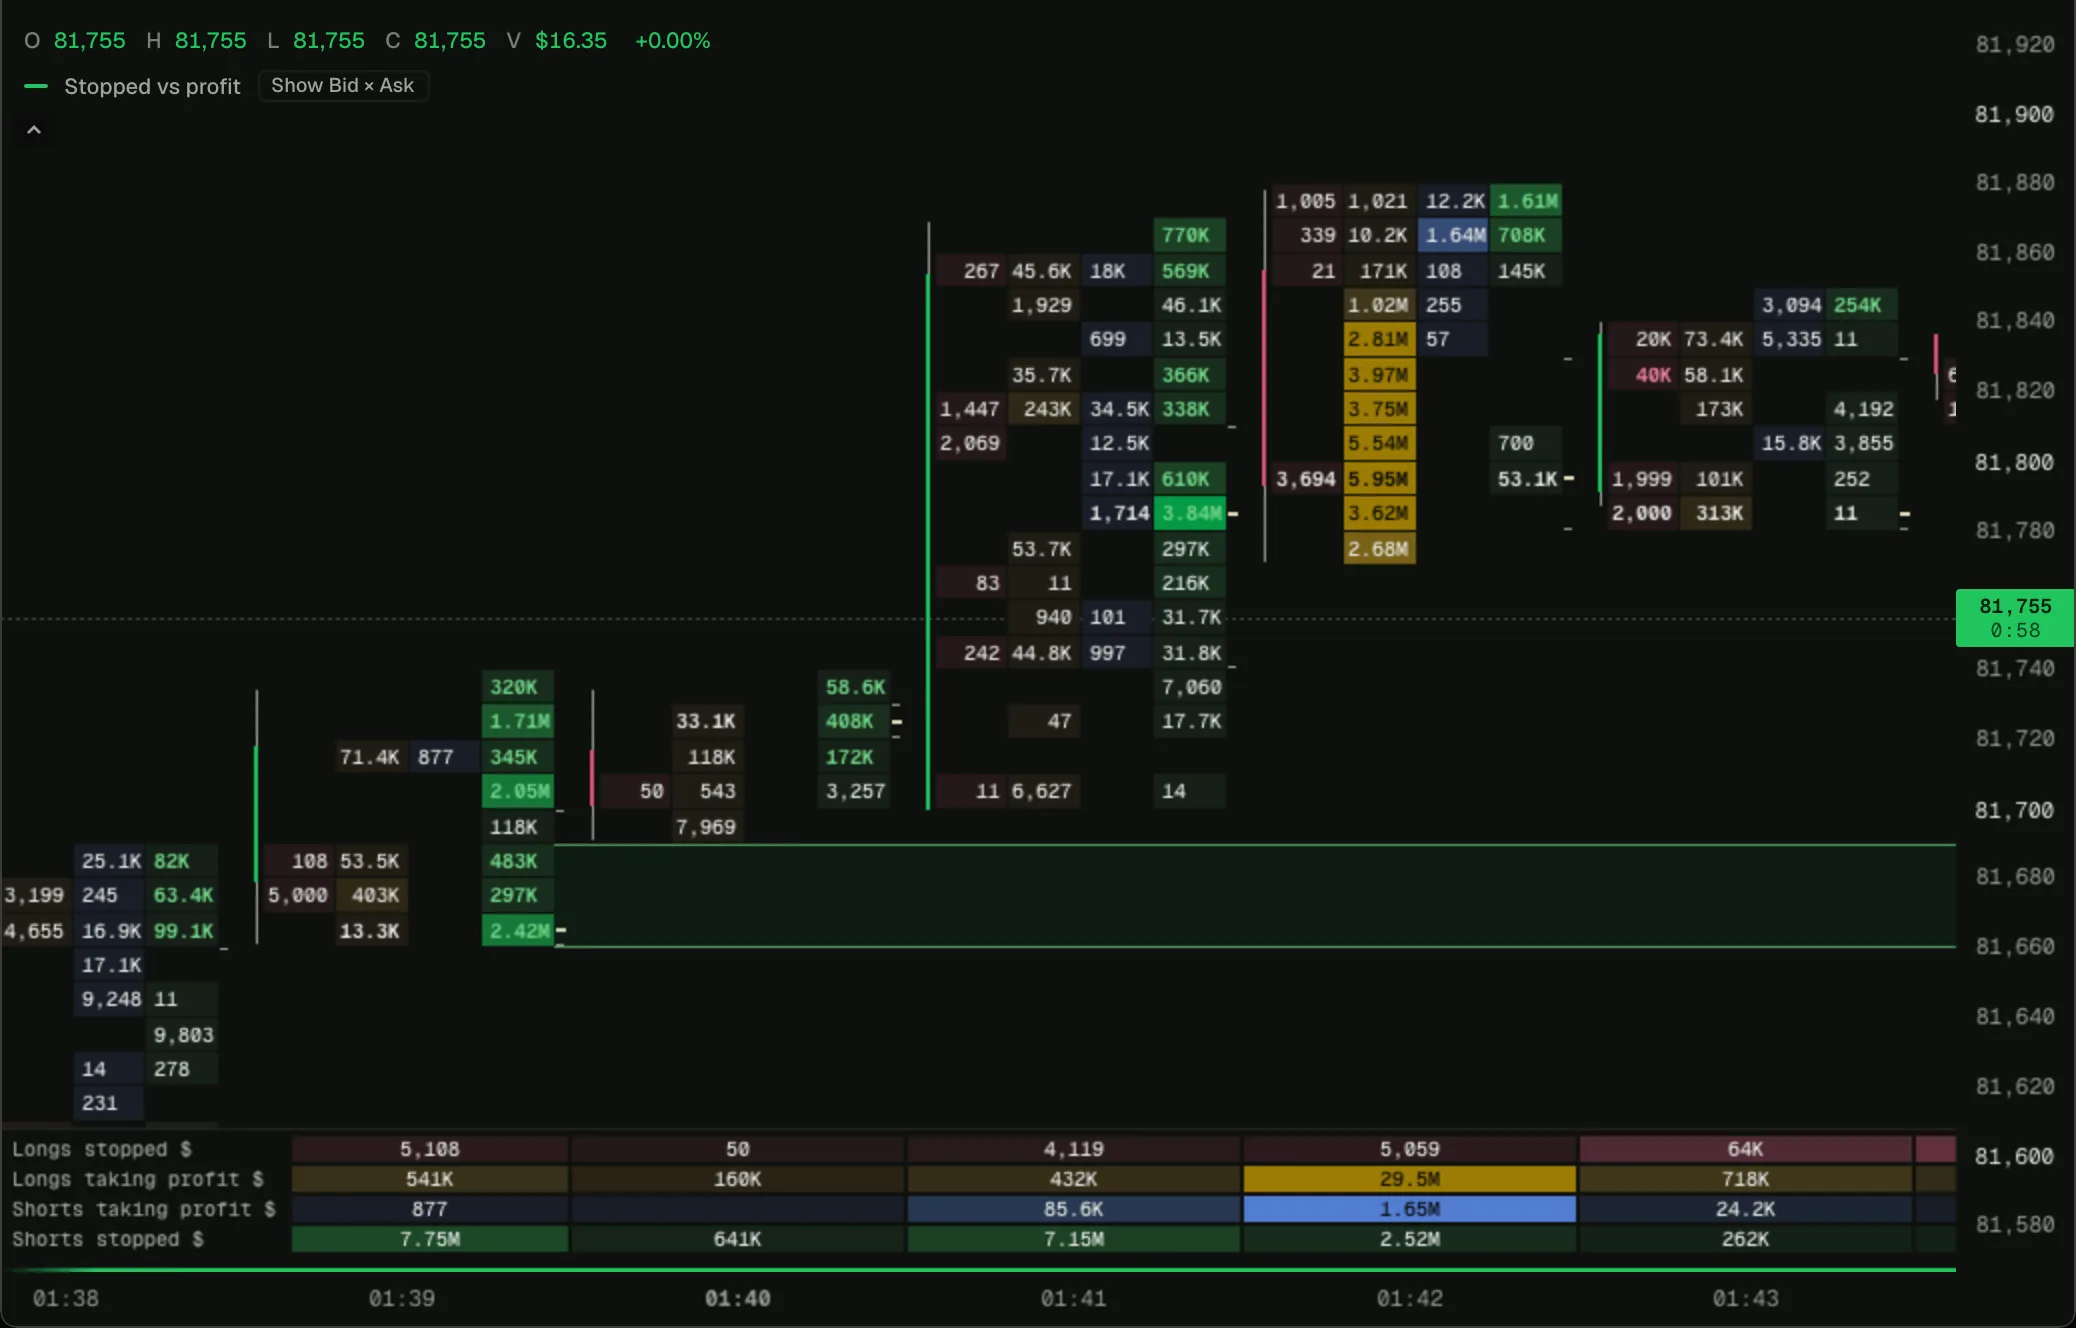This screenshot has height=1328, width=2076.
Task: Click the 71.4K cell
Action: 372,757
